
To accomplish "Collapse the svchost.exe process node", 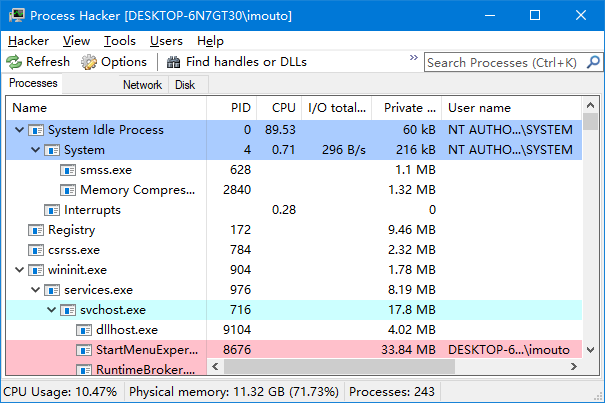I will (52, 310).
